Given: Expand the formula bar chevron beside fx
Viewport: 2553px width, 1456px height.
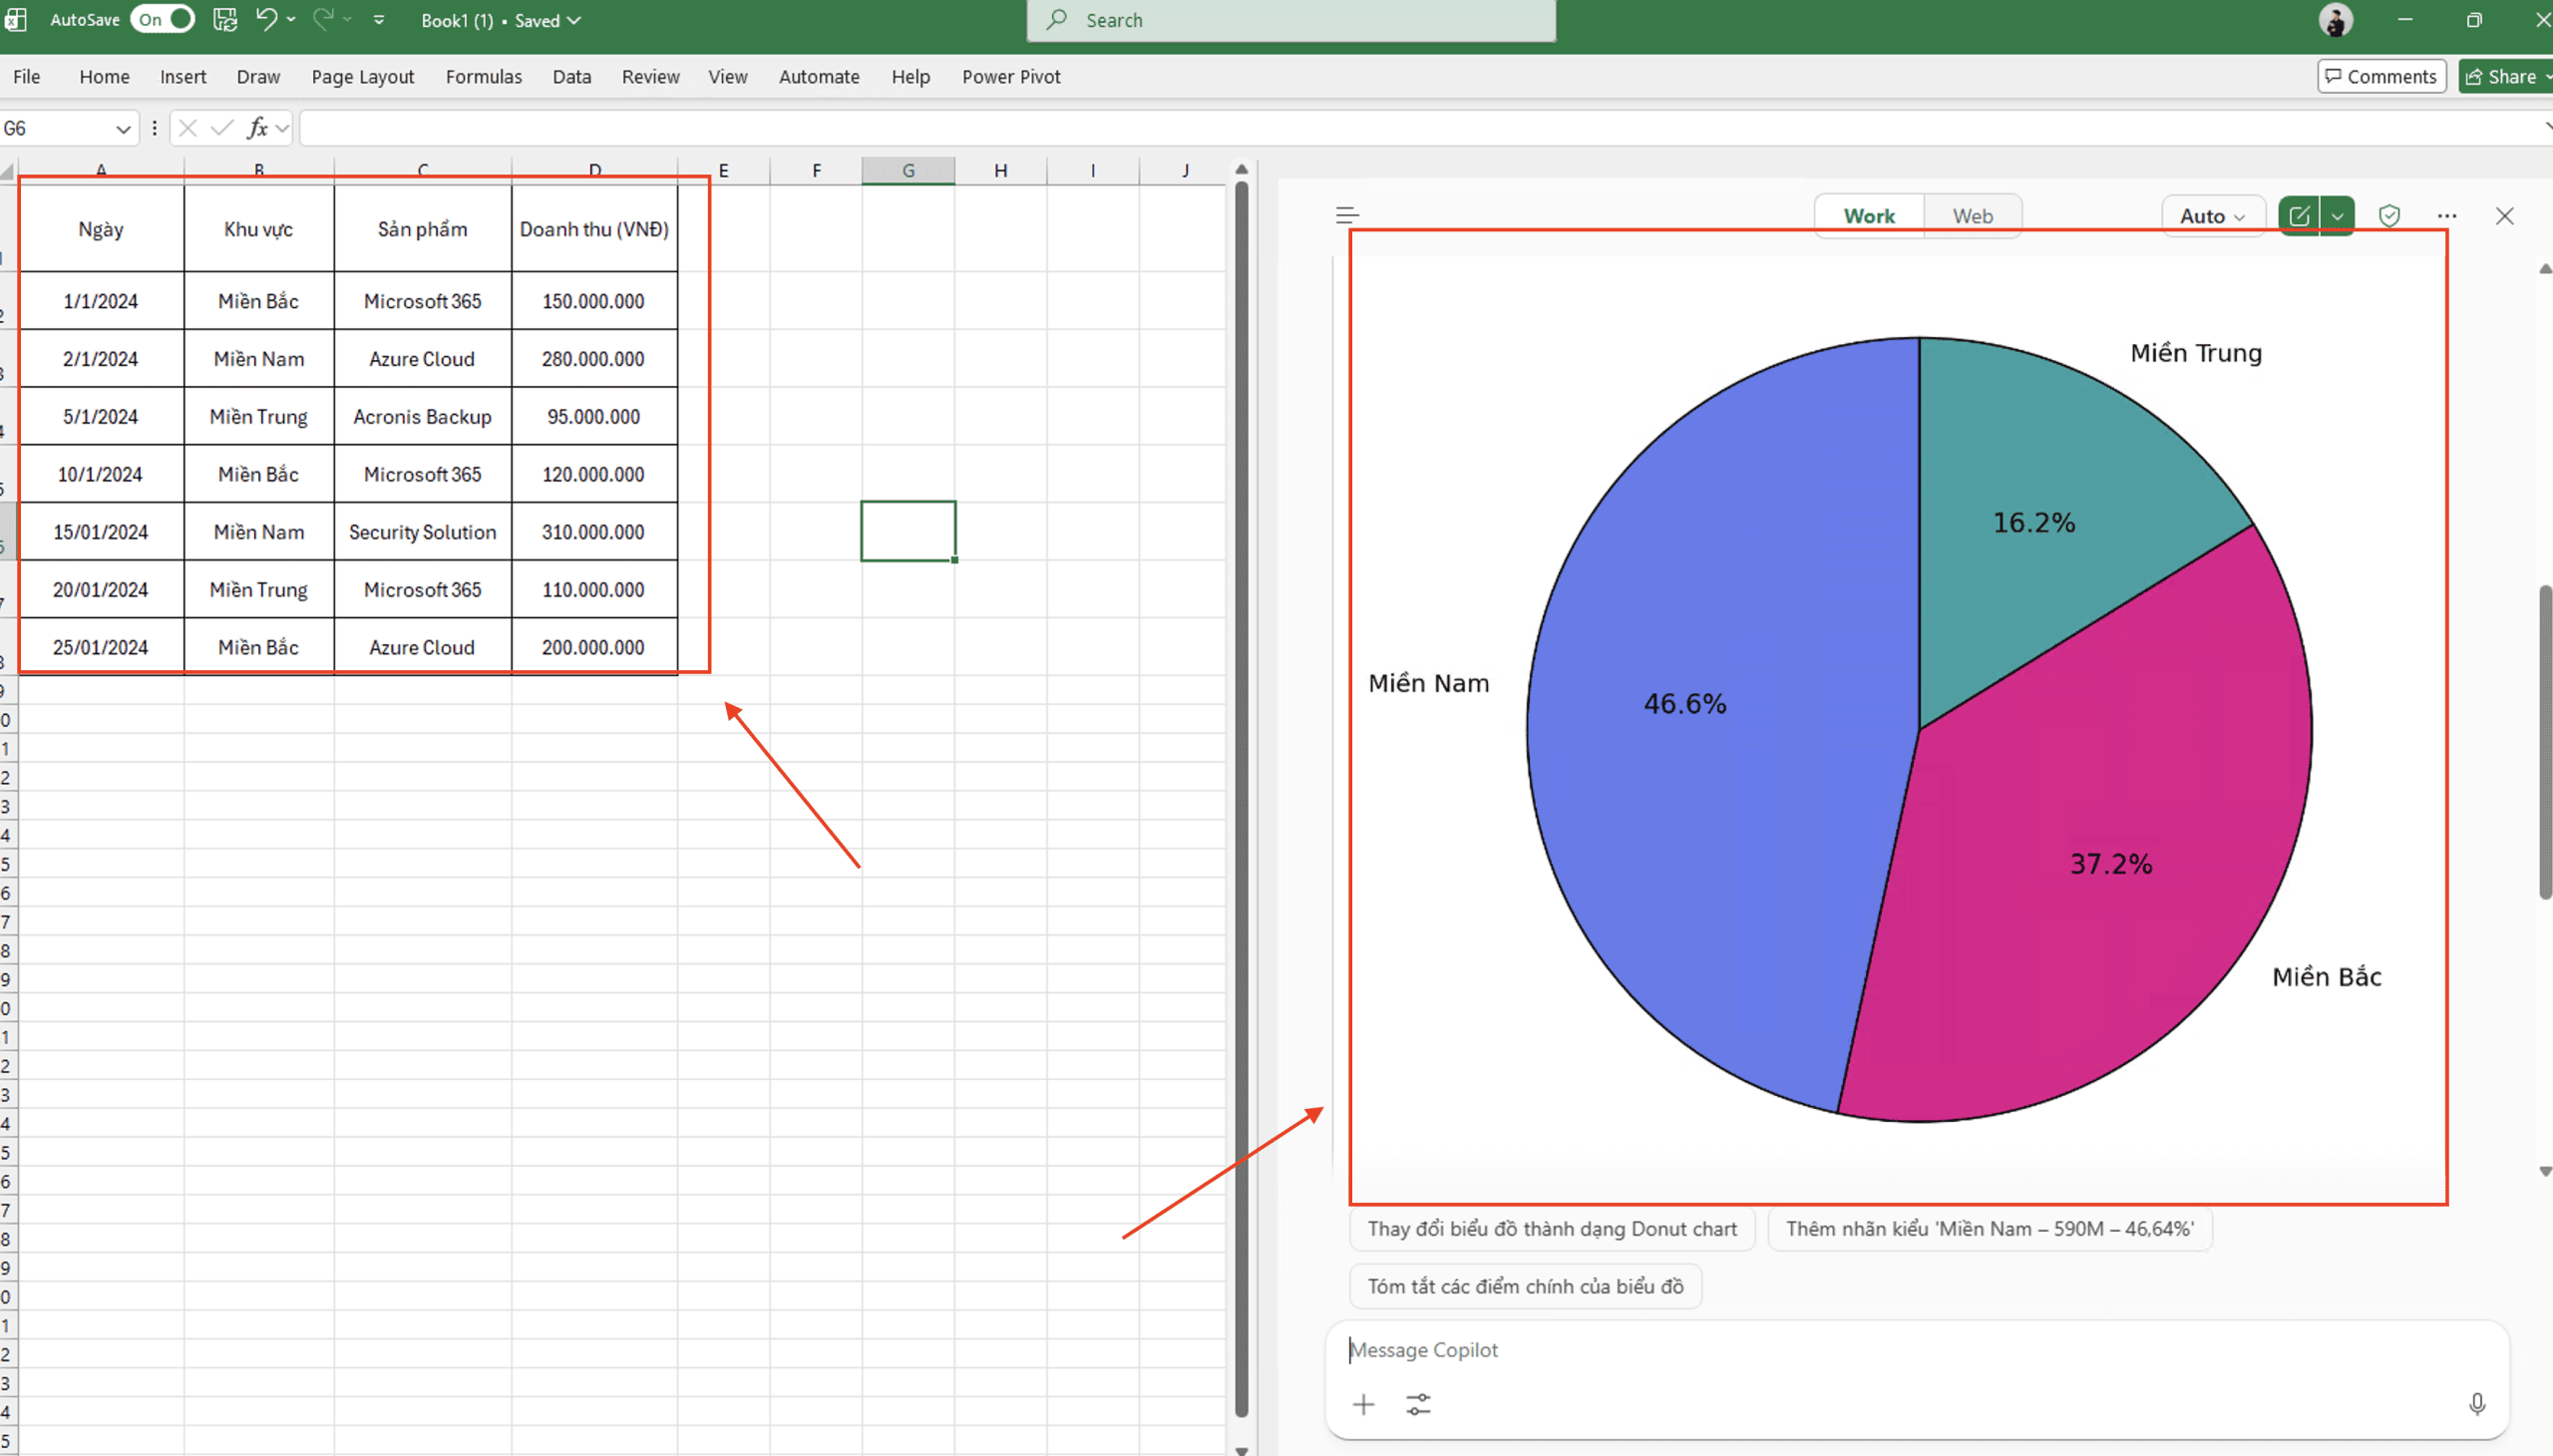Looking at the screenshot, I should tap(283, 128).
